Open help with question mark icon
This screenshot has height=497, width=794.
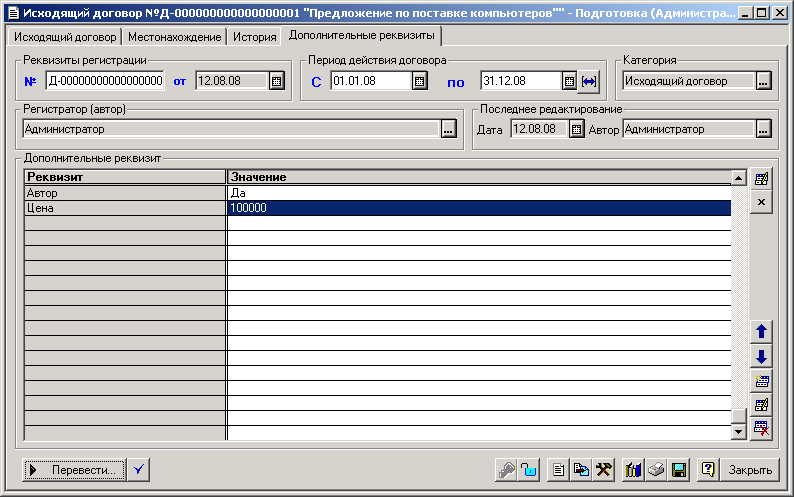click(x=708, y=470)
